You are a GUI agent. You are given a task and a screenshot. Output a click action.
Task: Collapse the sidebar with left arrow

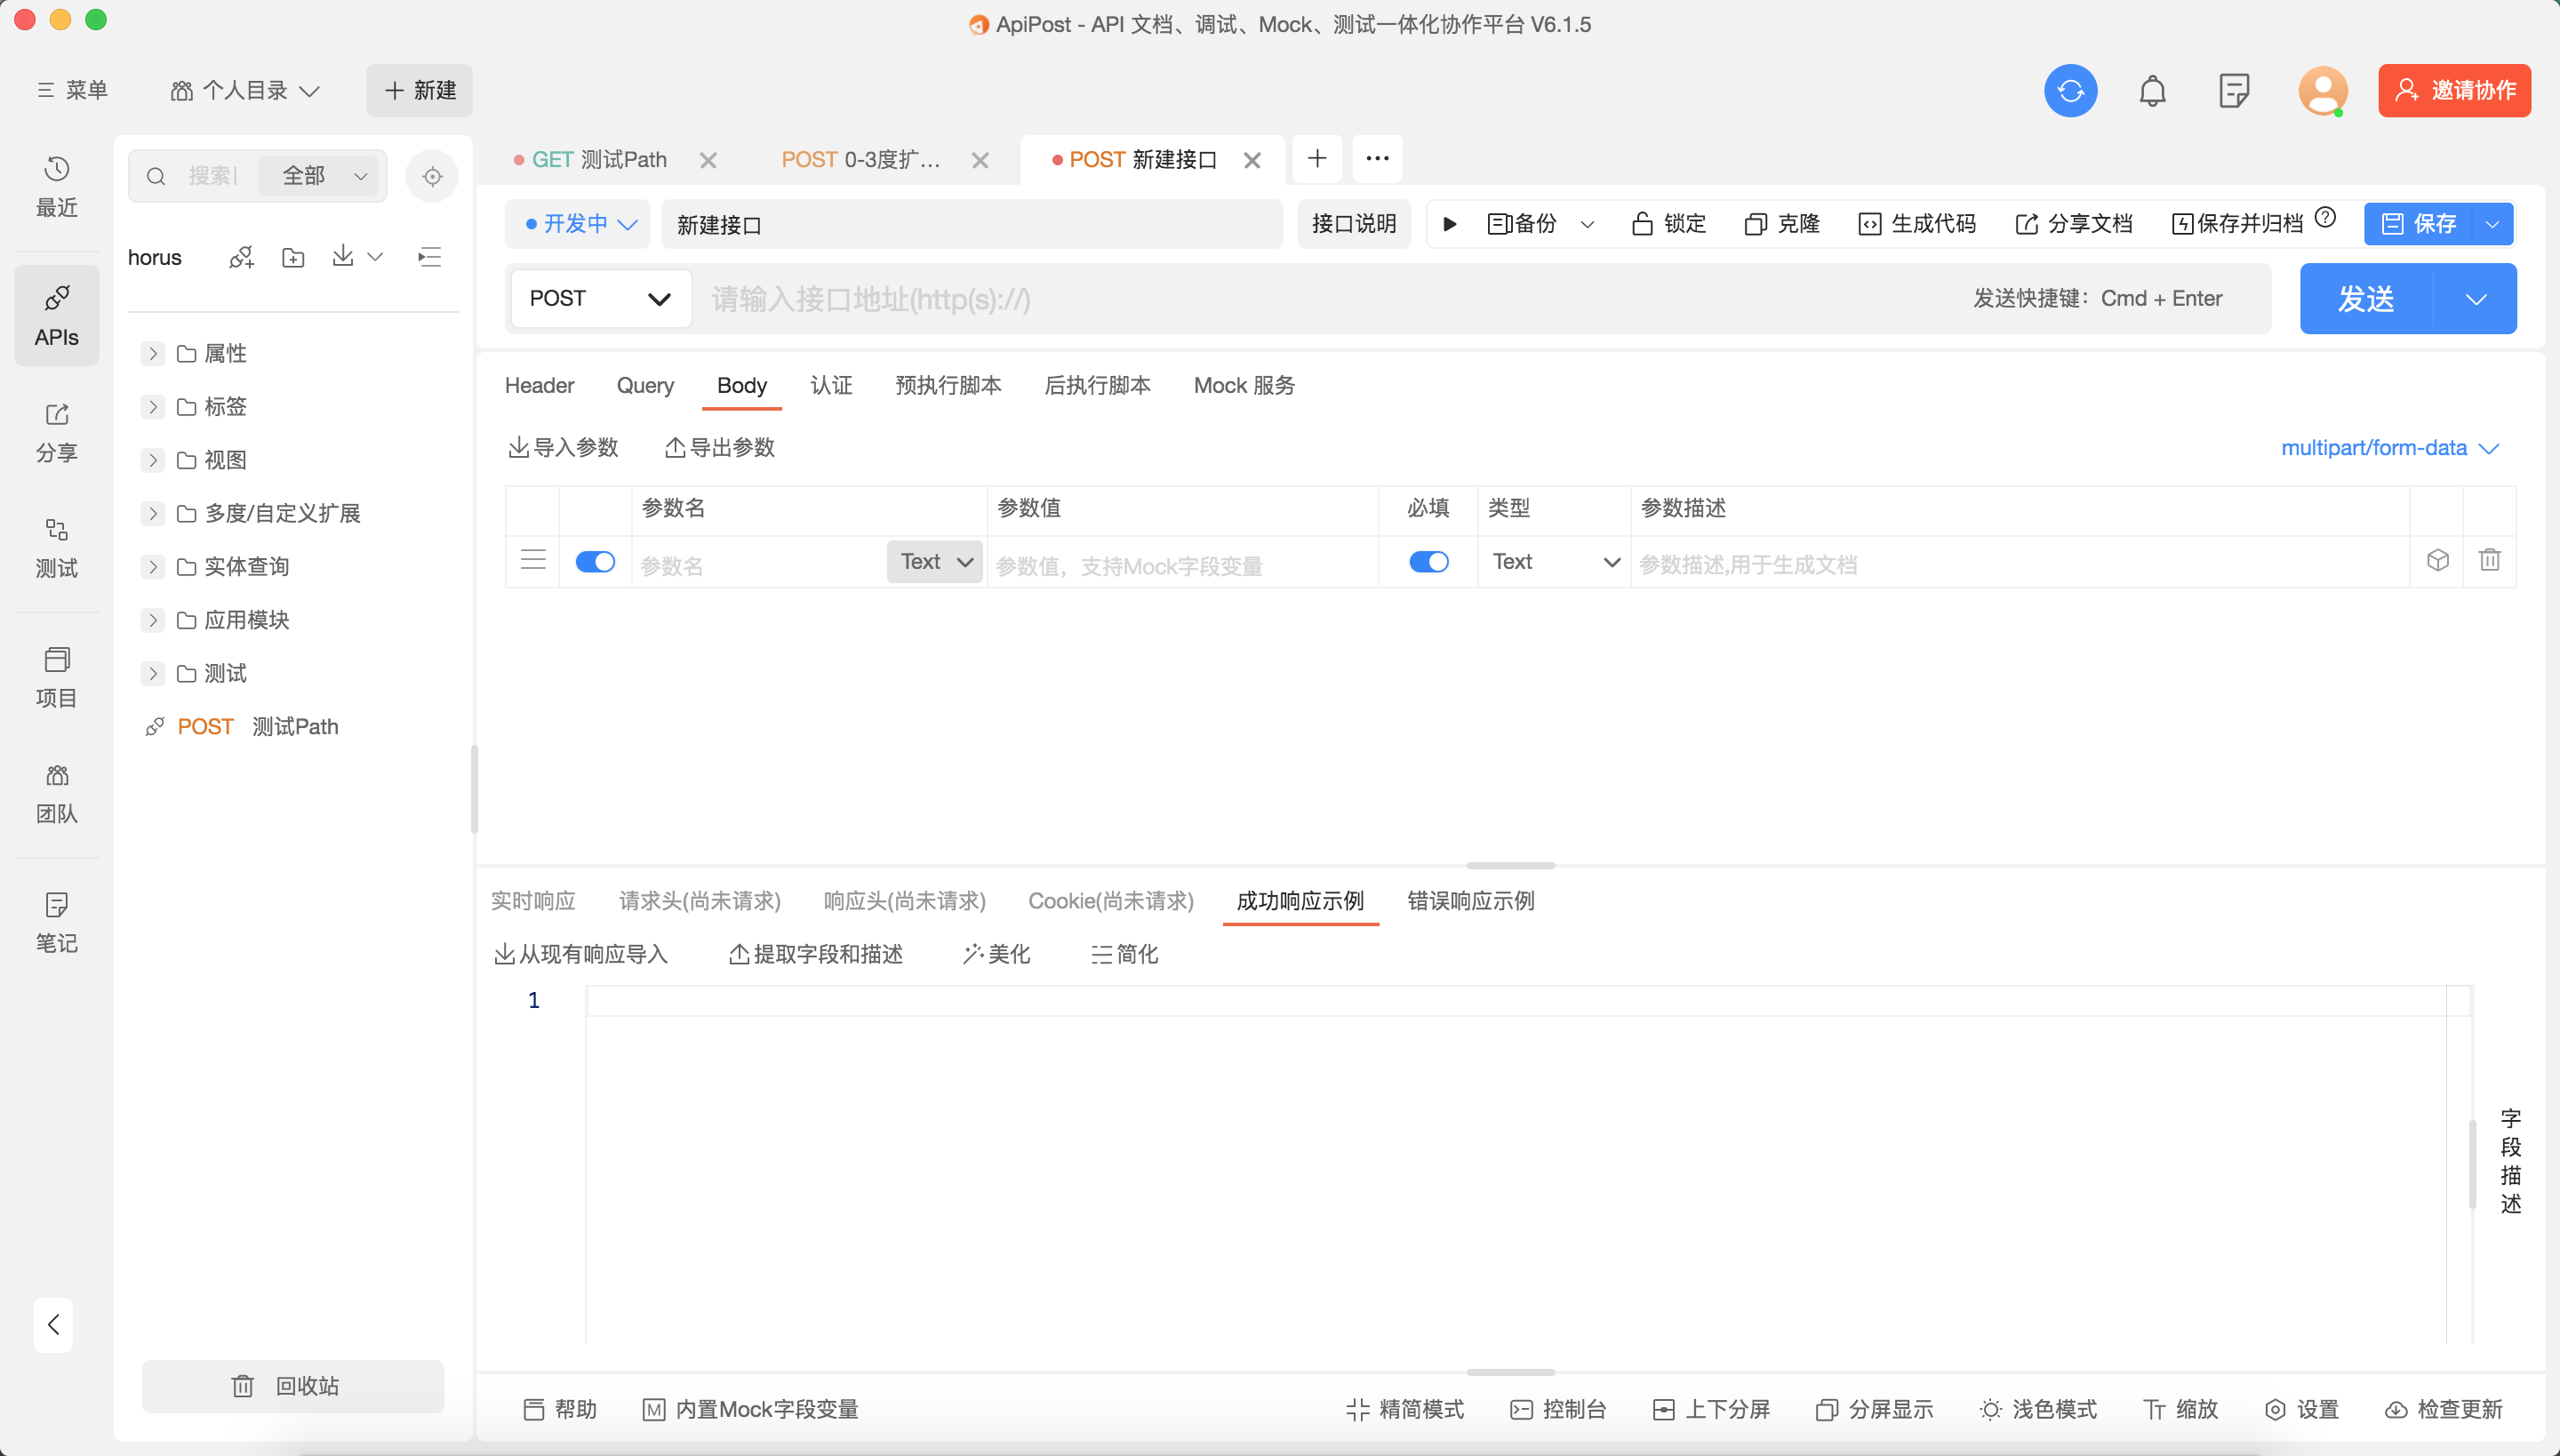(x=53, y=1324)
